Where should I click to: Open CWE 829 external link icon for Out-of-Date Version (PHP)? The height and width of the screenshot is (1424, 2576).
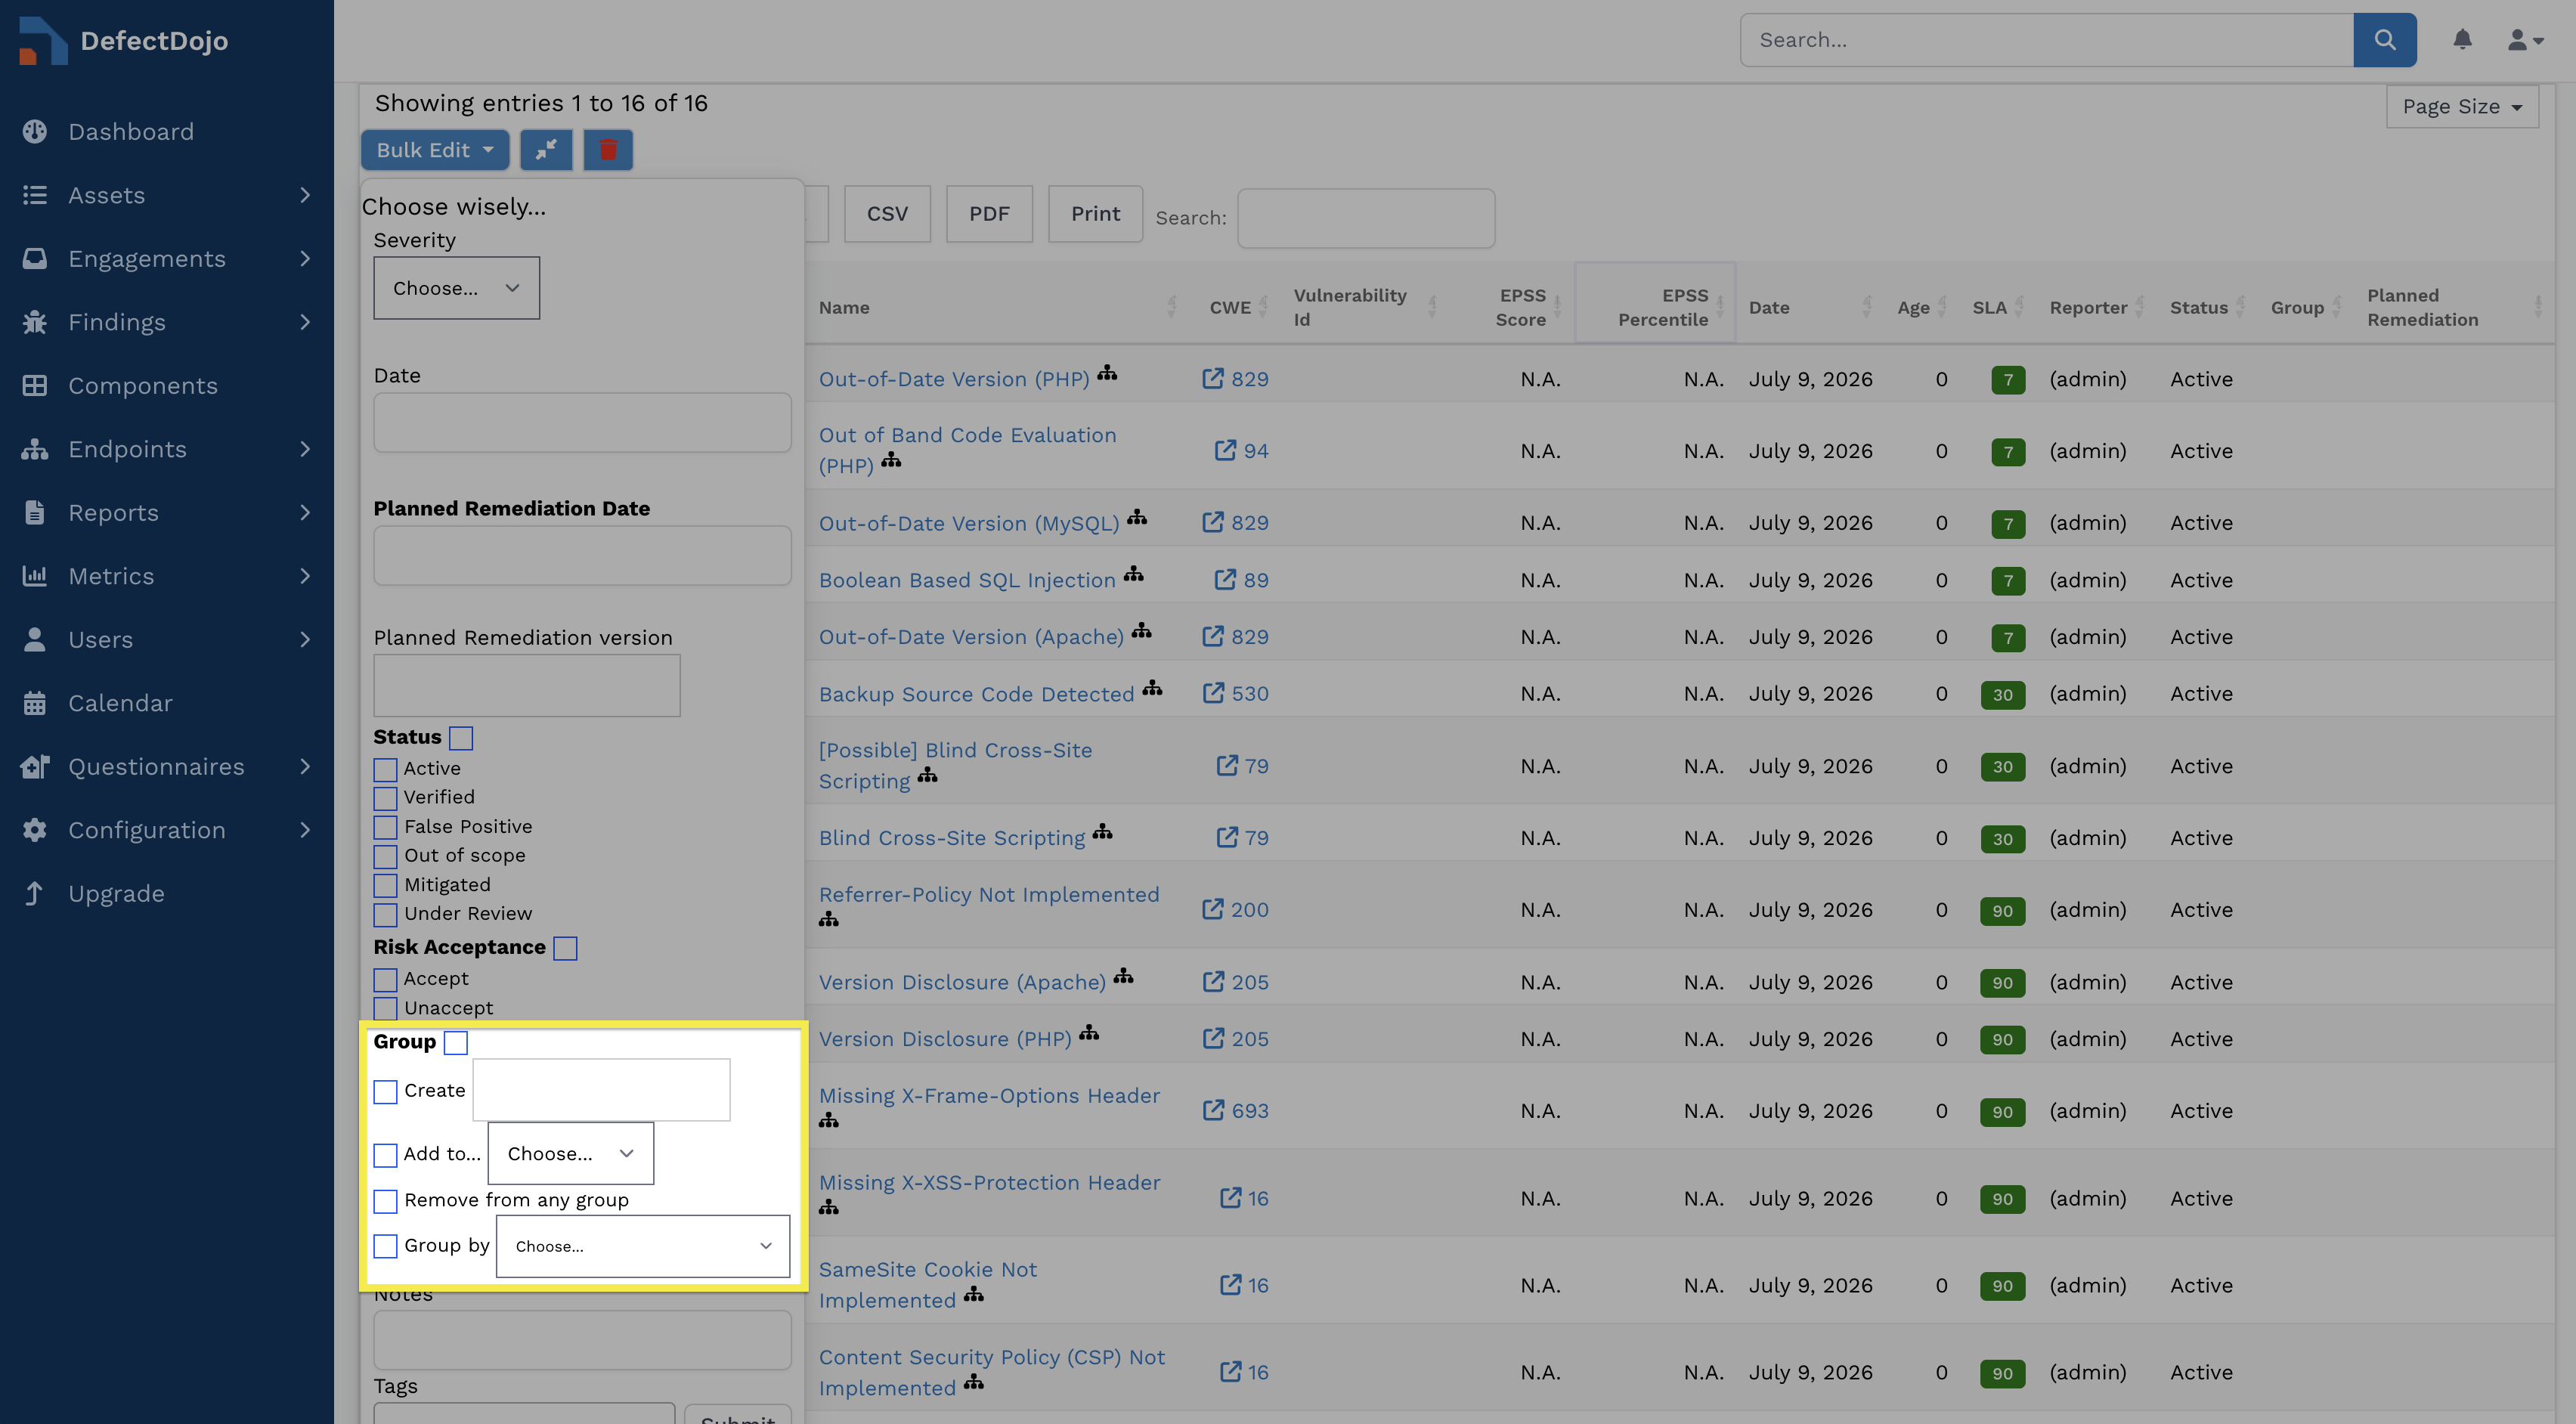pyautogui.click(x=1212, y=379)
